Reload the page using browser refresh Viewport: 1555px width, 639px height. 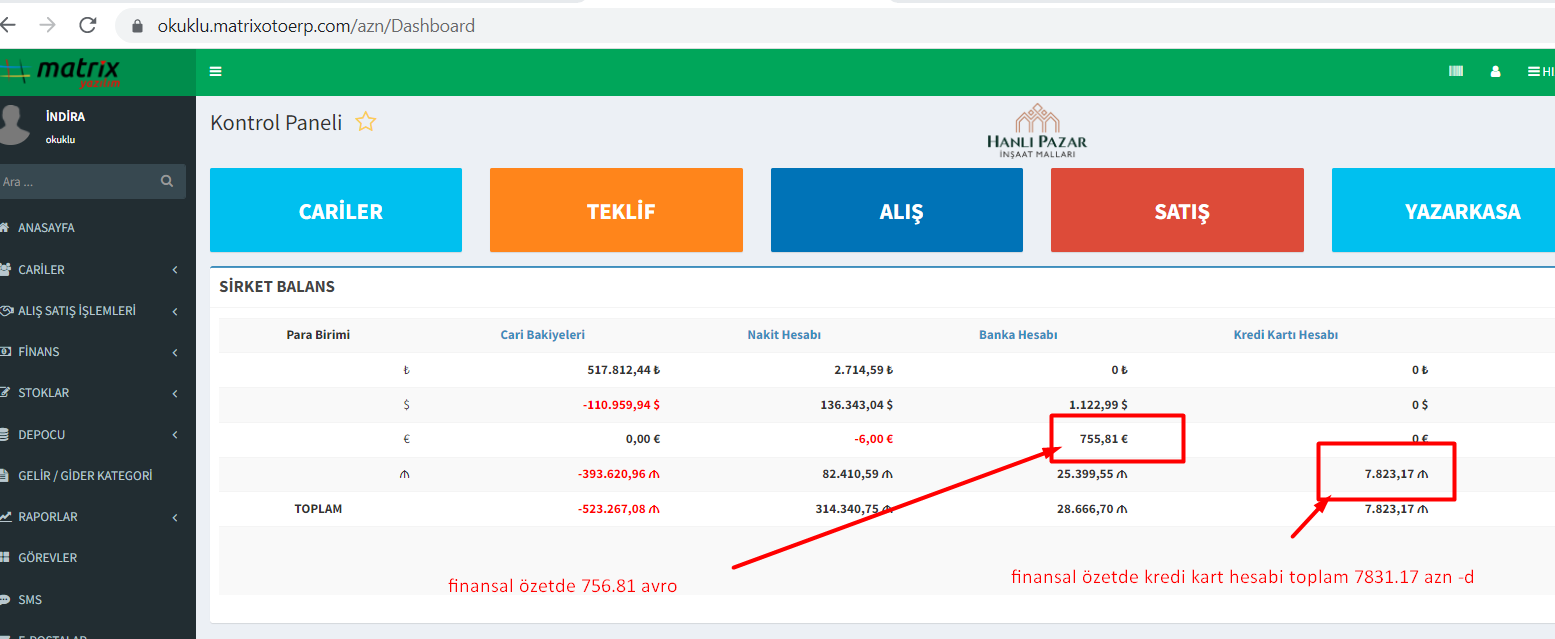point(88,25)
